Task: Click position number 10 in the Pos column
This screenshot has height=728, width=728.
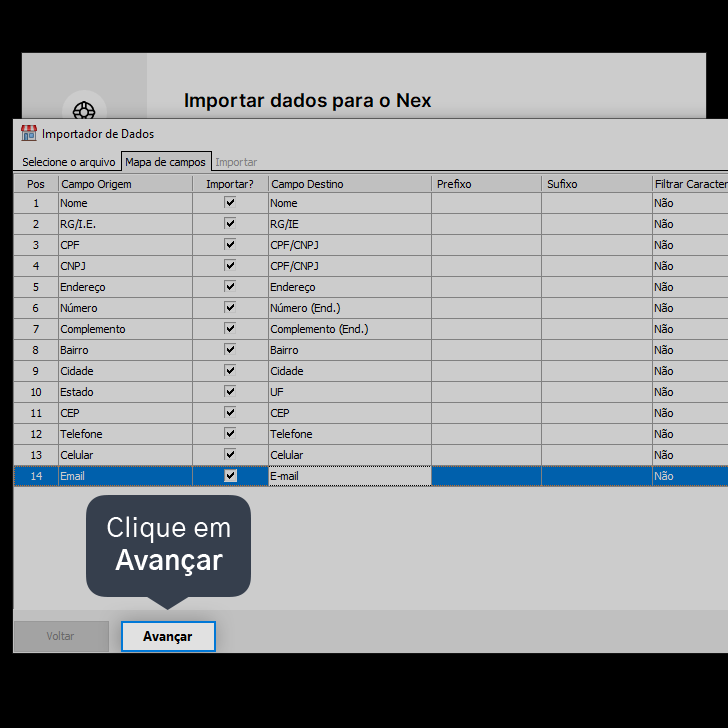Action: [x=36, y=392]
